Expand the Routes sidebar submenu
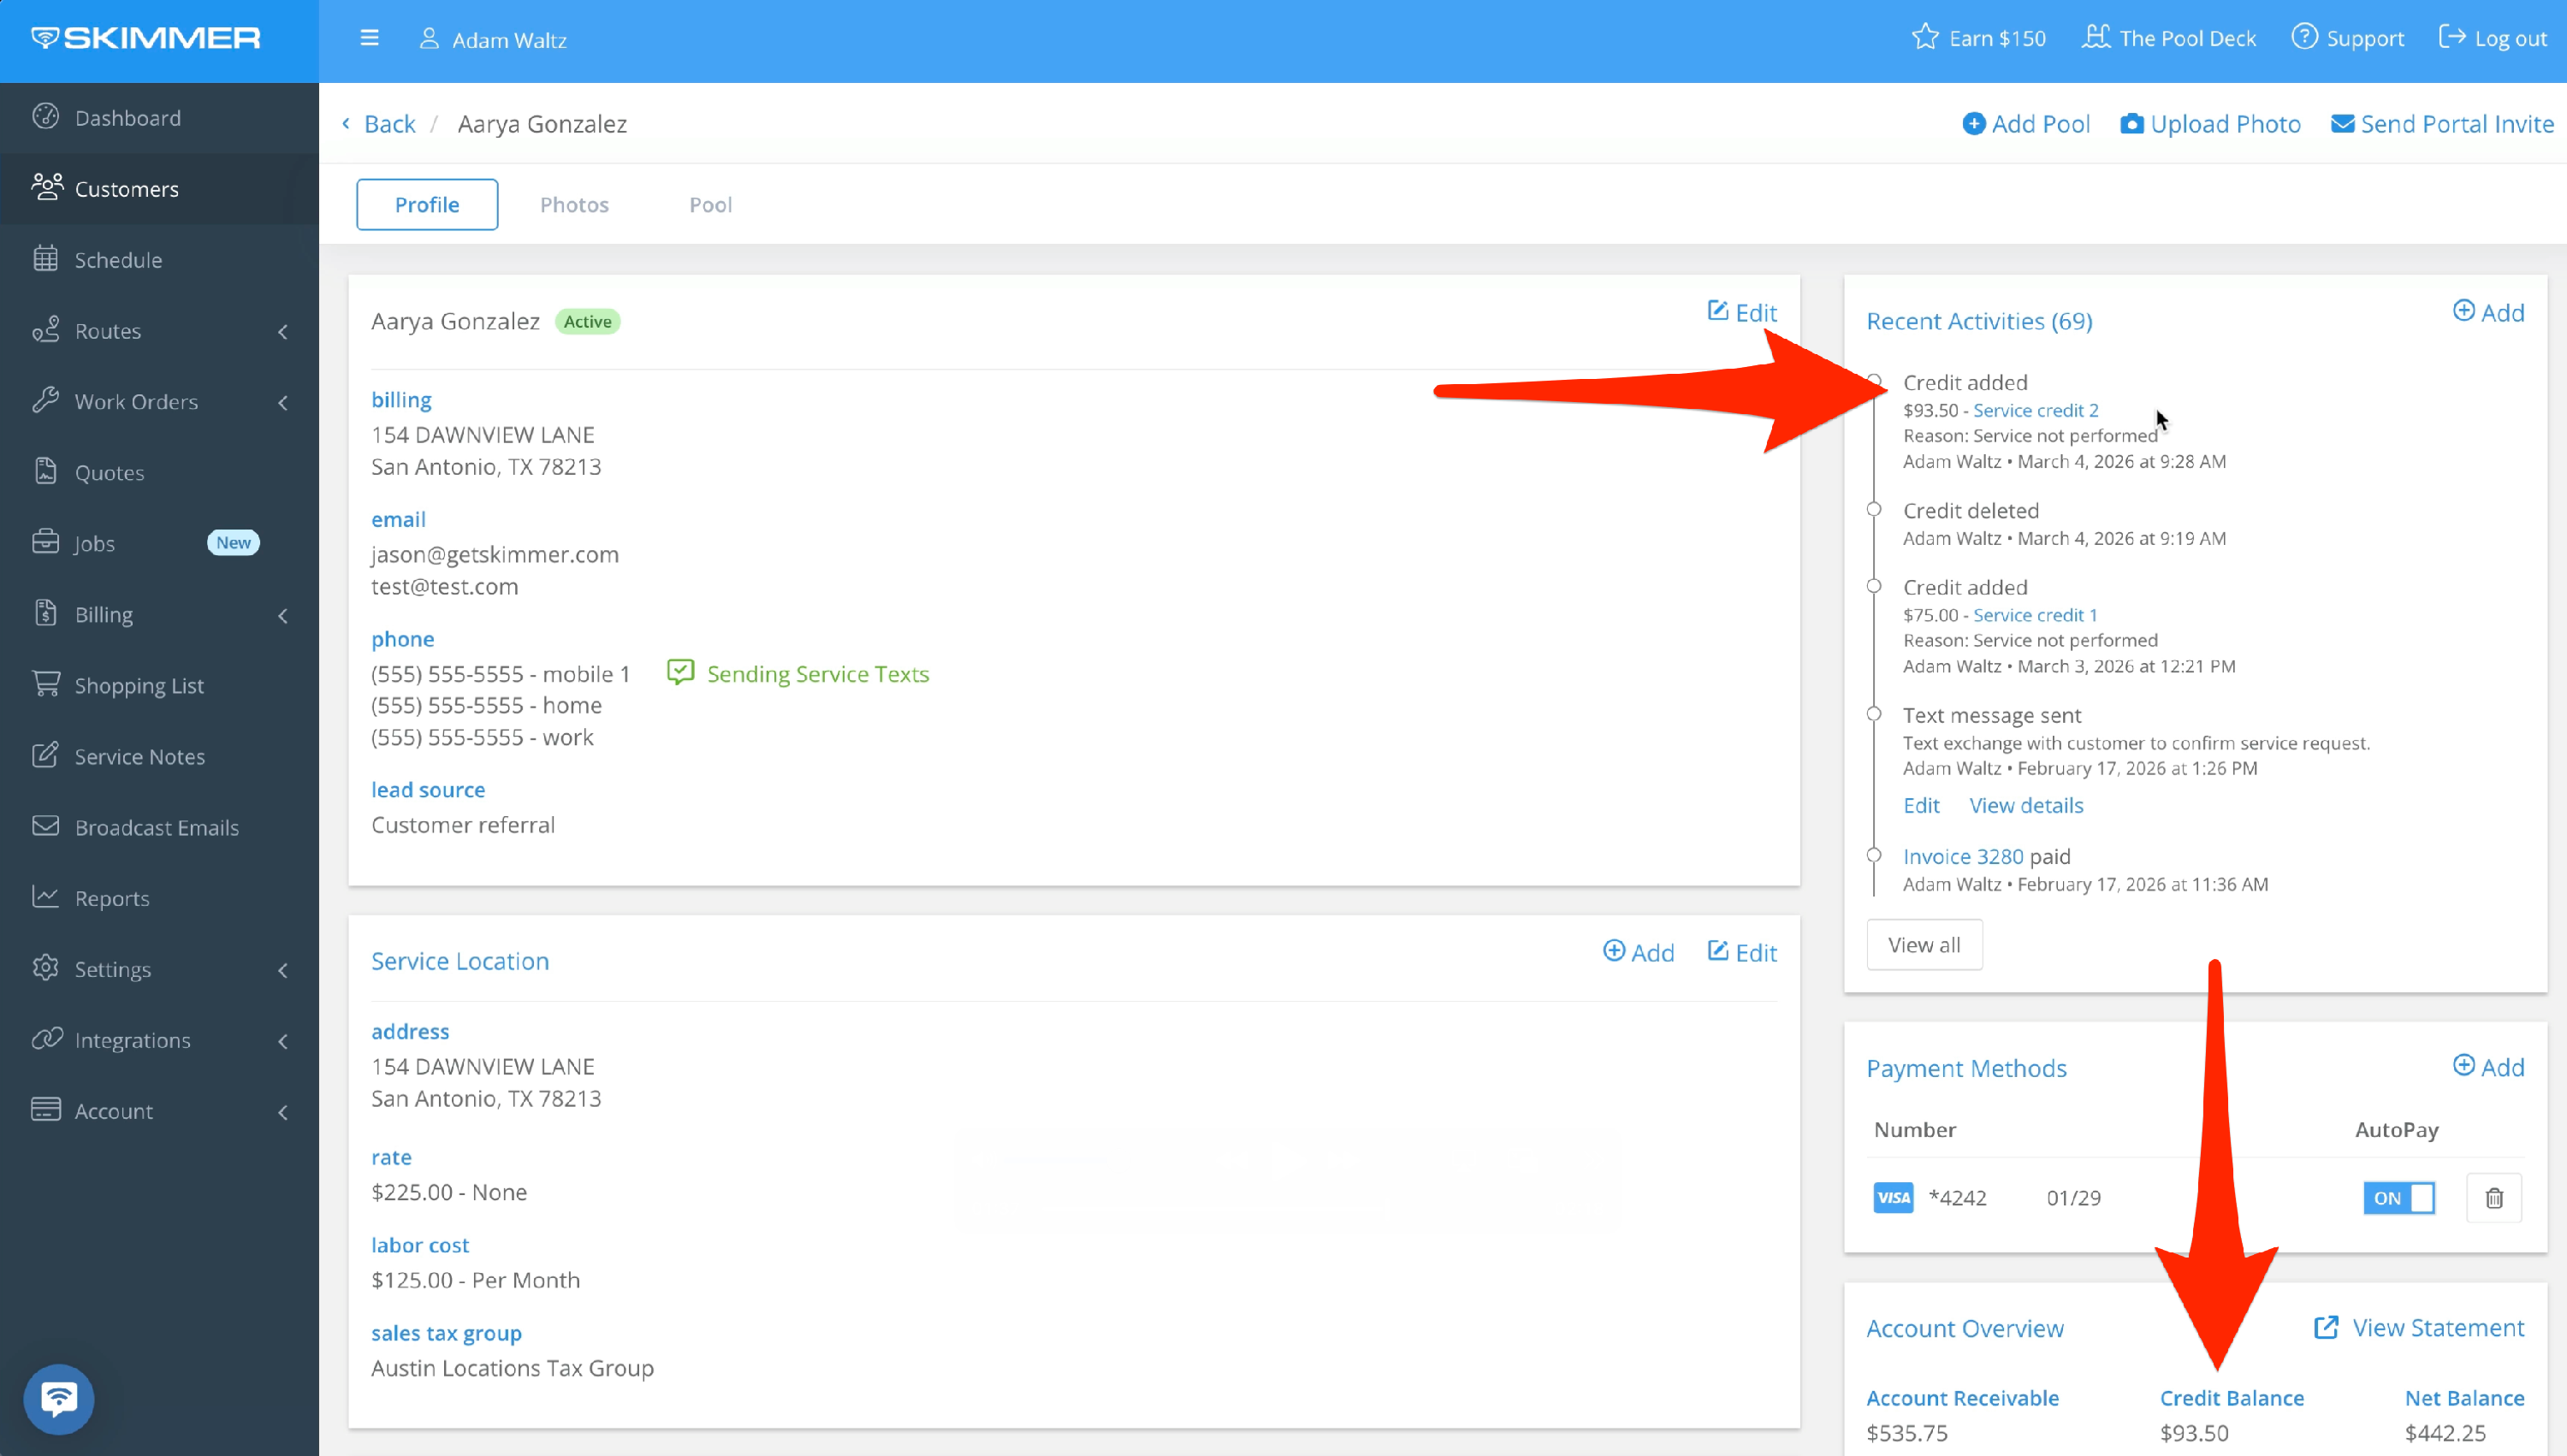The image size is (2567, 1456). 283,331
